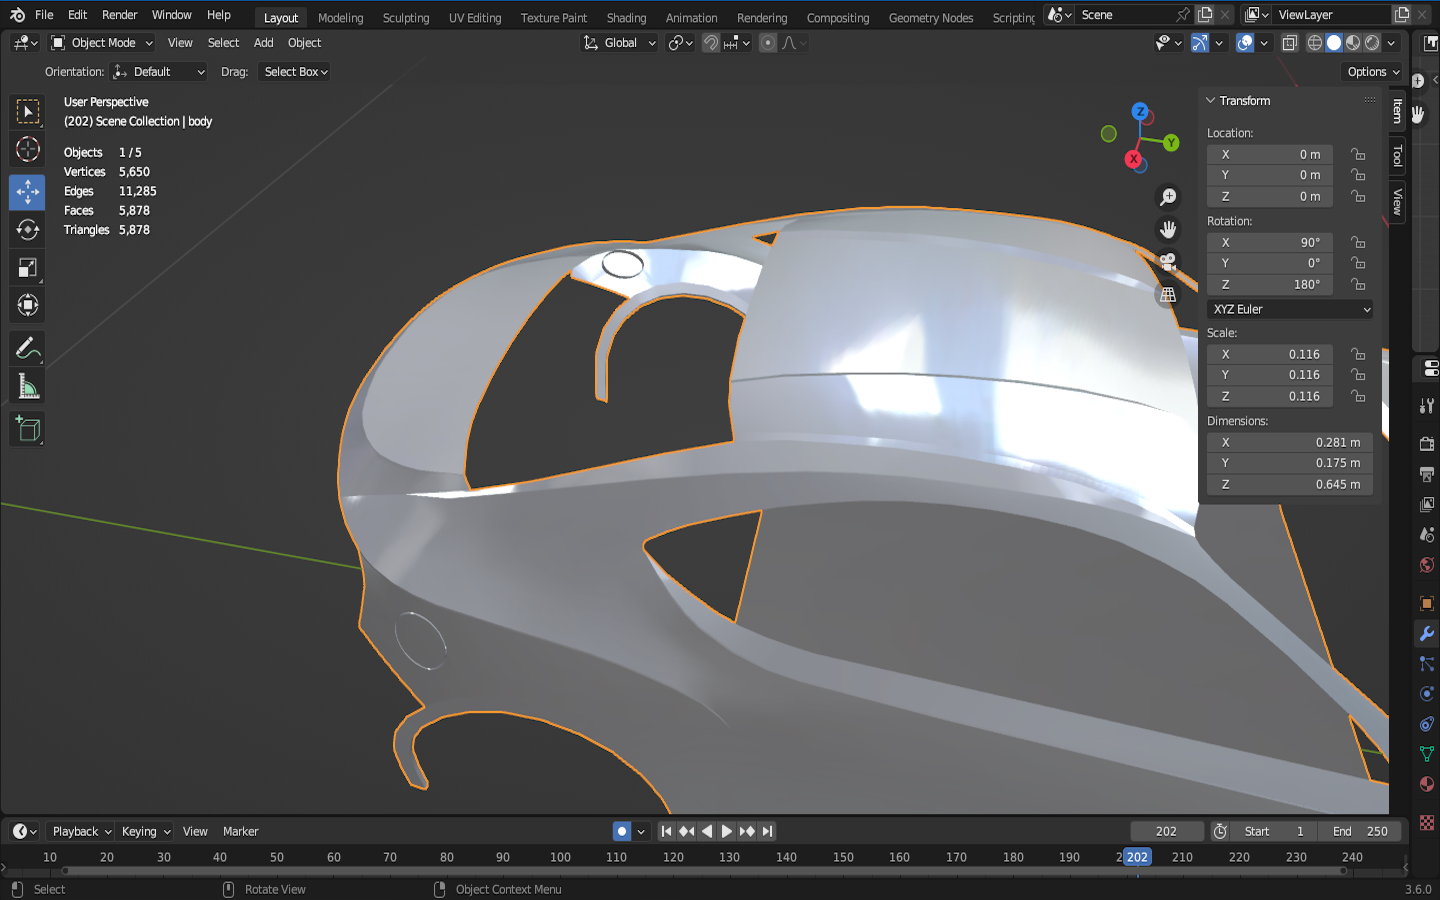Click the timeline horizontal scrollbar

coord(703,871)
